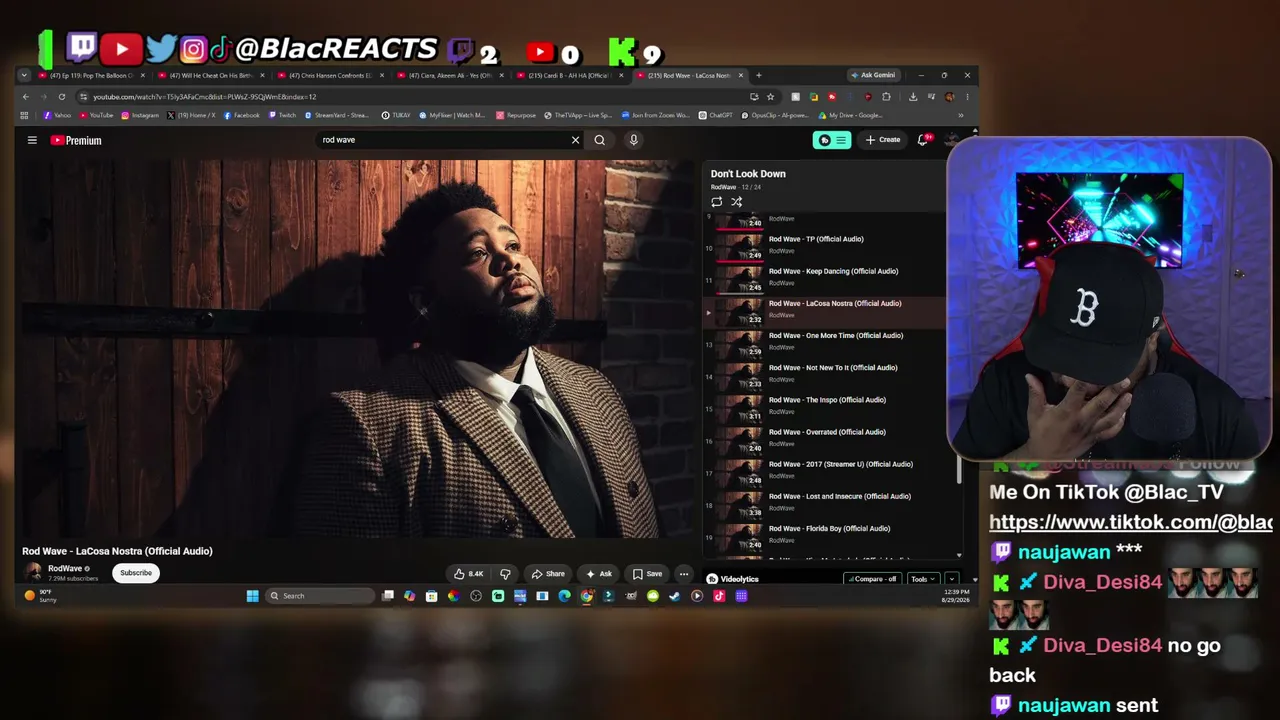
Task: Toggle the Videolytics Compare switch
Action: [x=873, y=579]
